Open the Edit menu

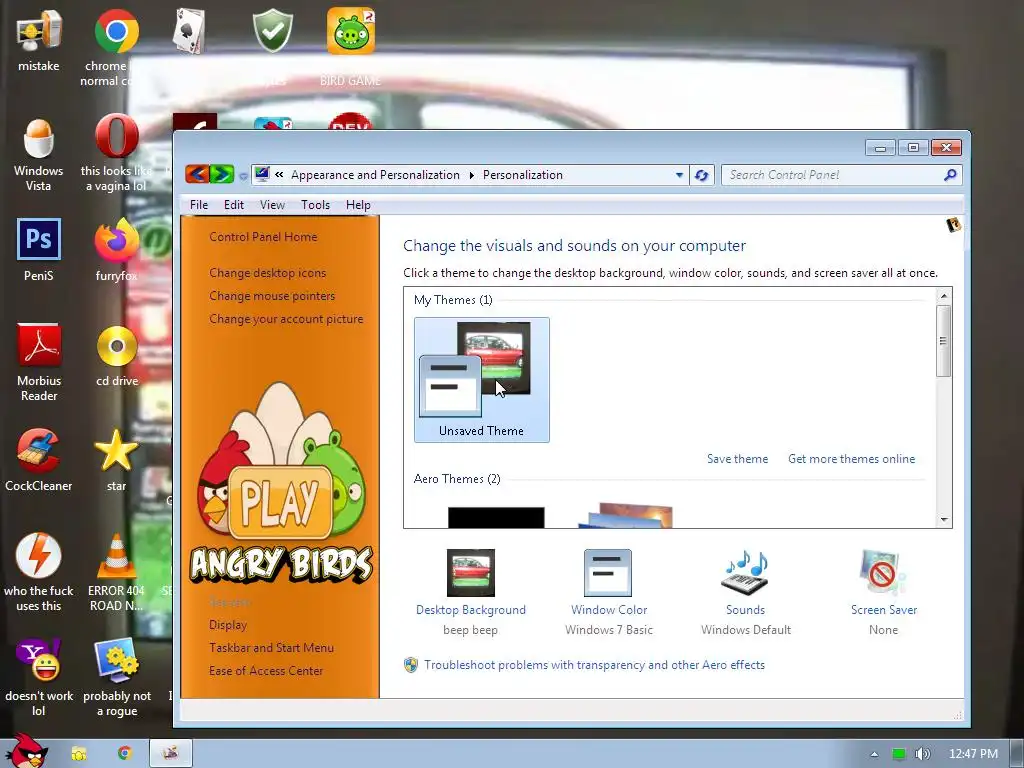tap(234, 205)
